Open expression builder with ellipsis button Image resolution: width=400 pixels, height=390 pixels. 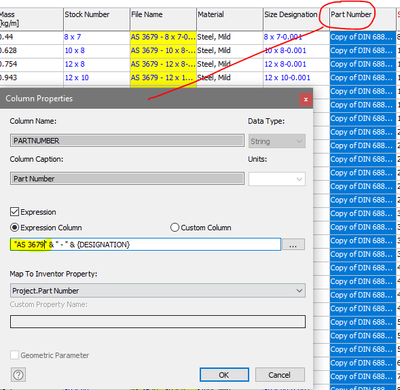(293, 245)
